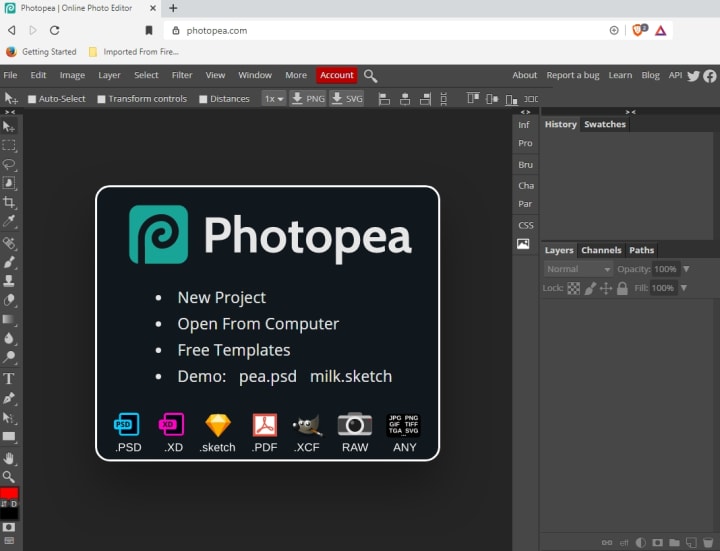
Task: Select the Rectangle Select marquee tool
Action: click(x=9, y=145)
